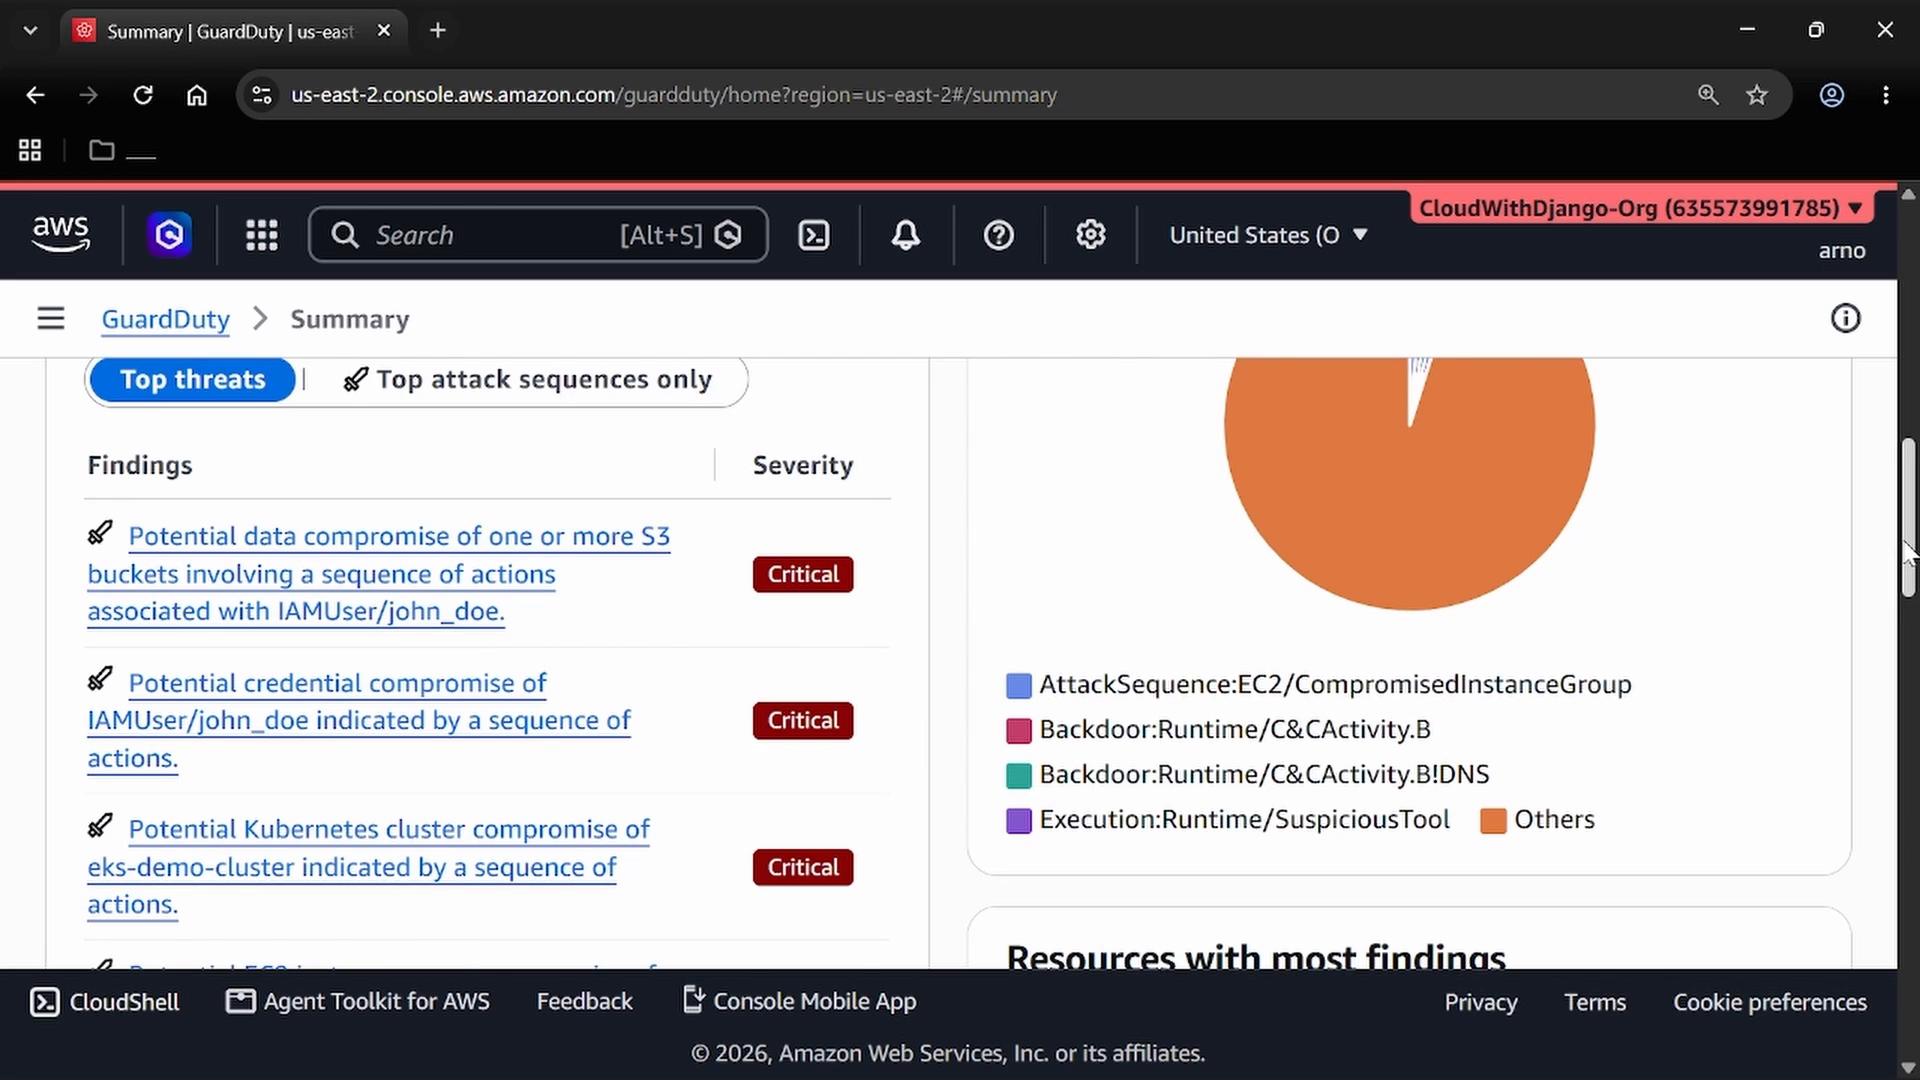Open the Kubernetes eks-demo-cluster compromise finding
Viewport: 1920px width, 1080px height.
[369, 867]
